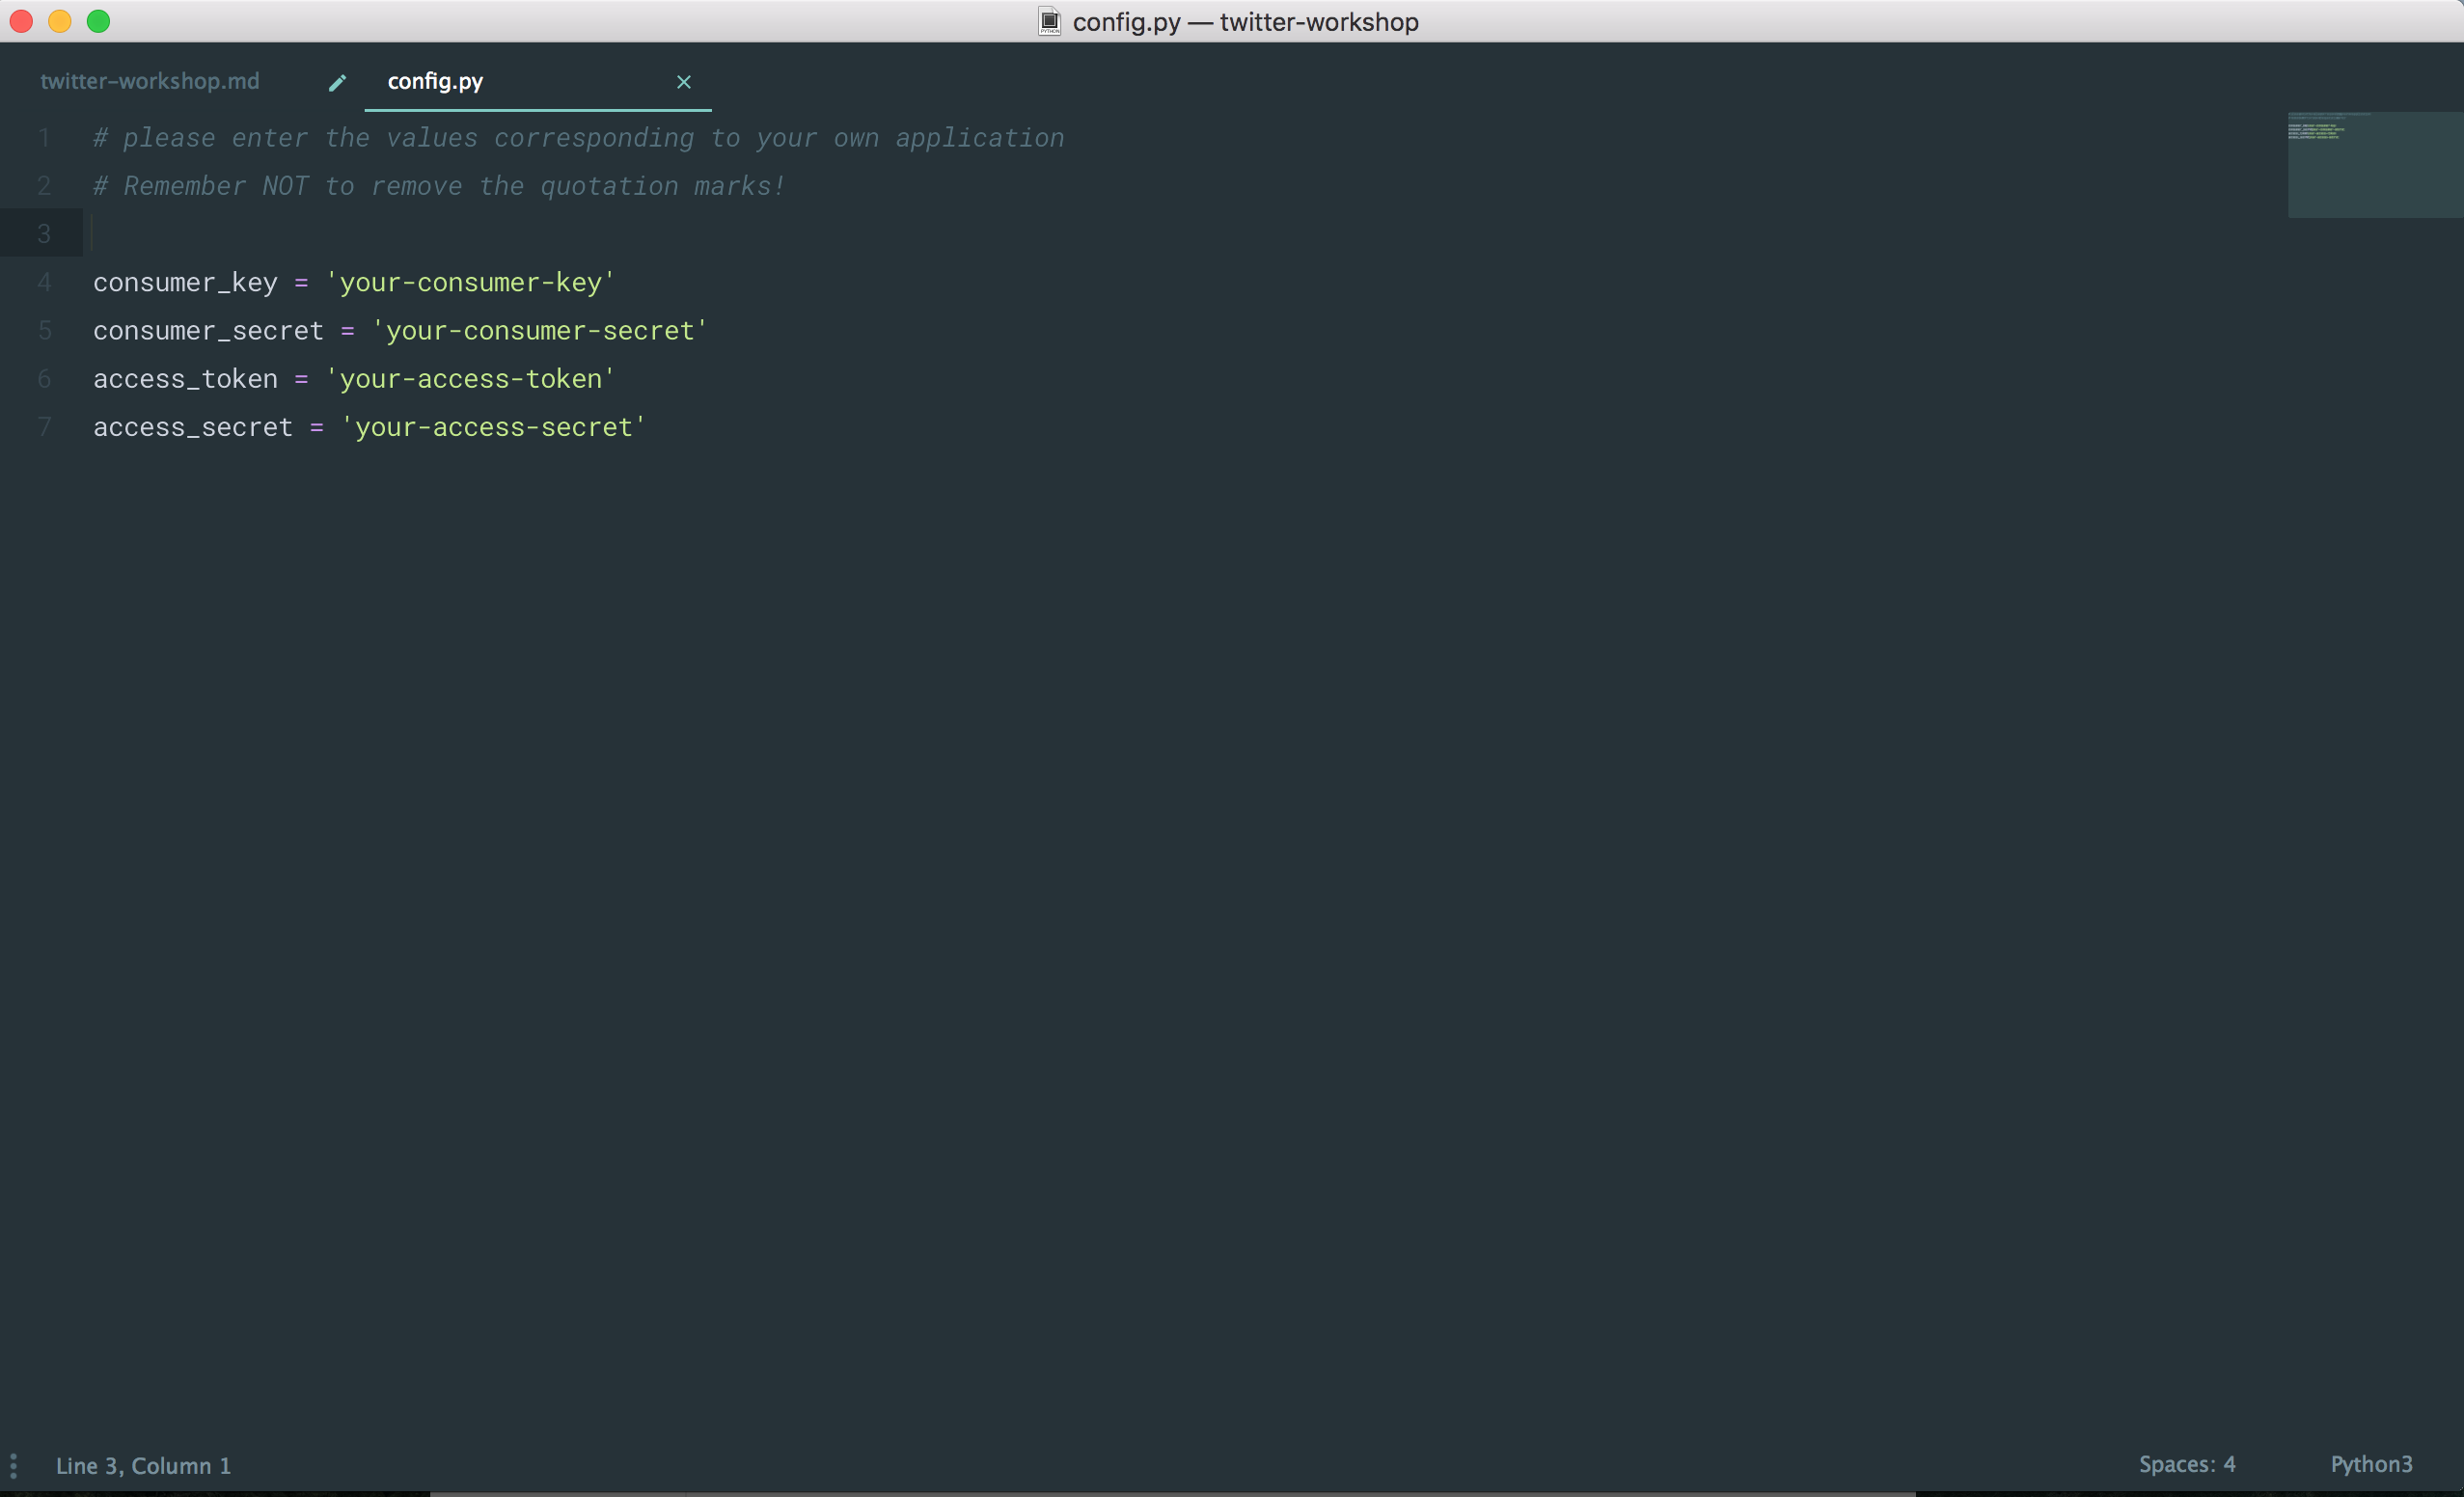Viewport: 2464px width, 1497px height.
Task: Select the config.py tab
Action: tap(435, 81)
